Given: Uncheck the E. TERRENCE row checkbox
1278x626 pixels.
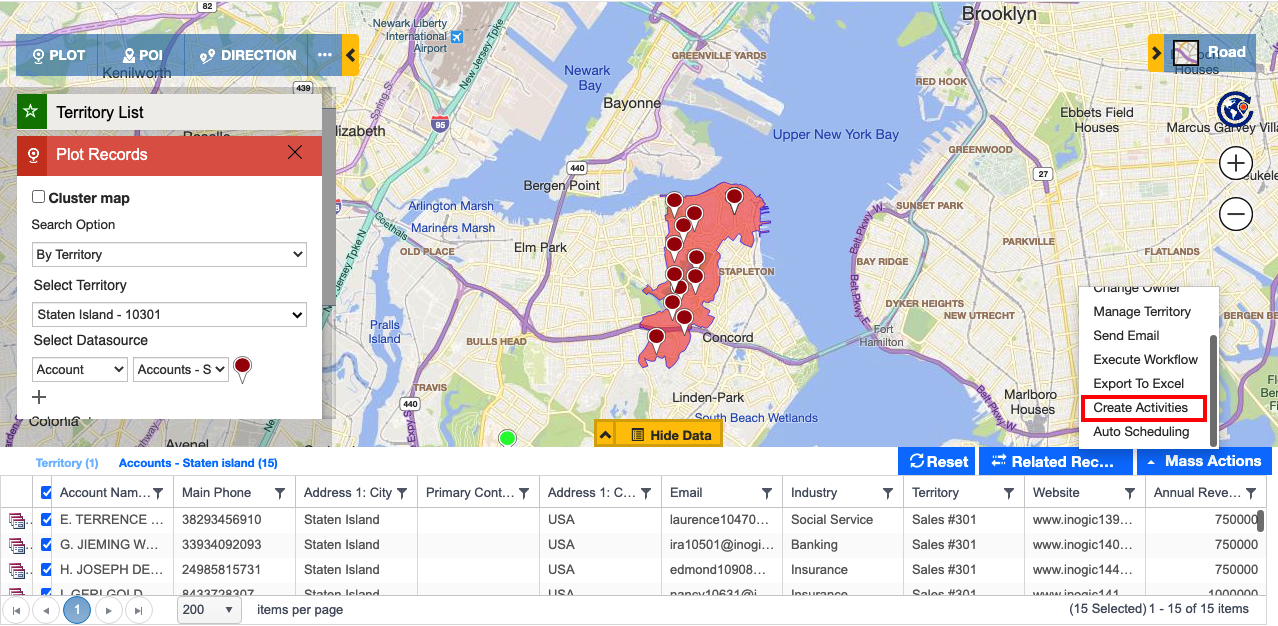Looking at the screenshot, I should [x=47, y=519].
